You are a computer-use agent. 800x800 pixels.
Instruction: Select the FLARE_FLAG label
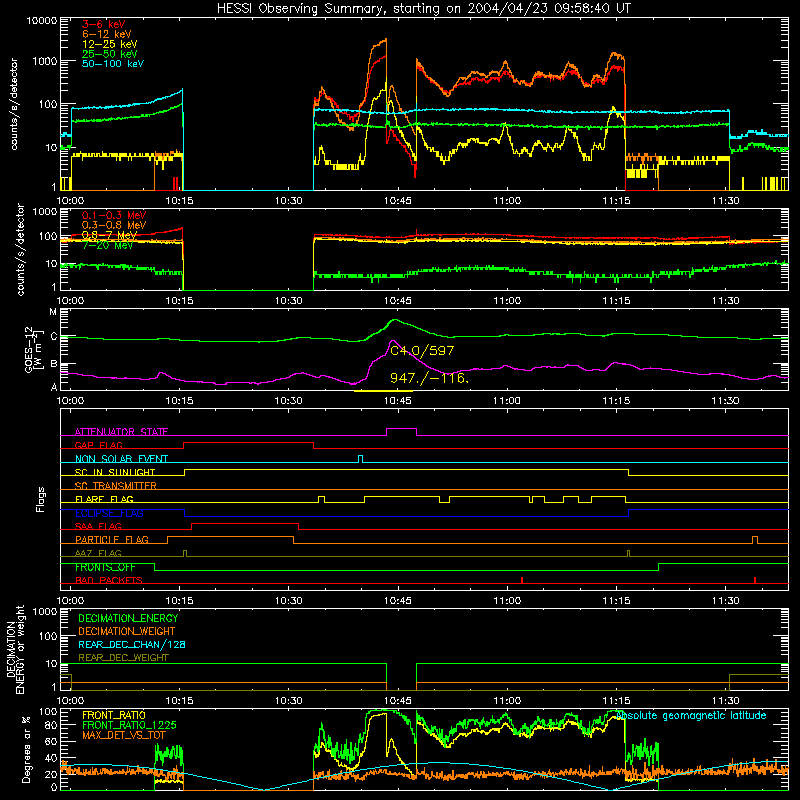[x=104, y=499]
